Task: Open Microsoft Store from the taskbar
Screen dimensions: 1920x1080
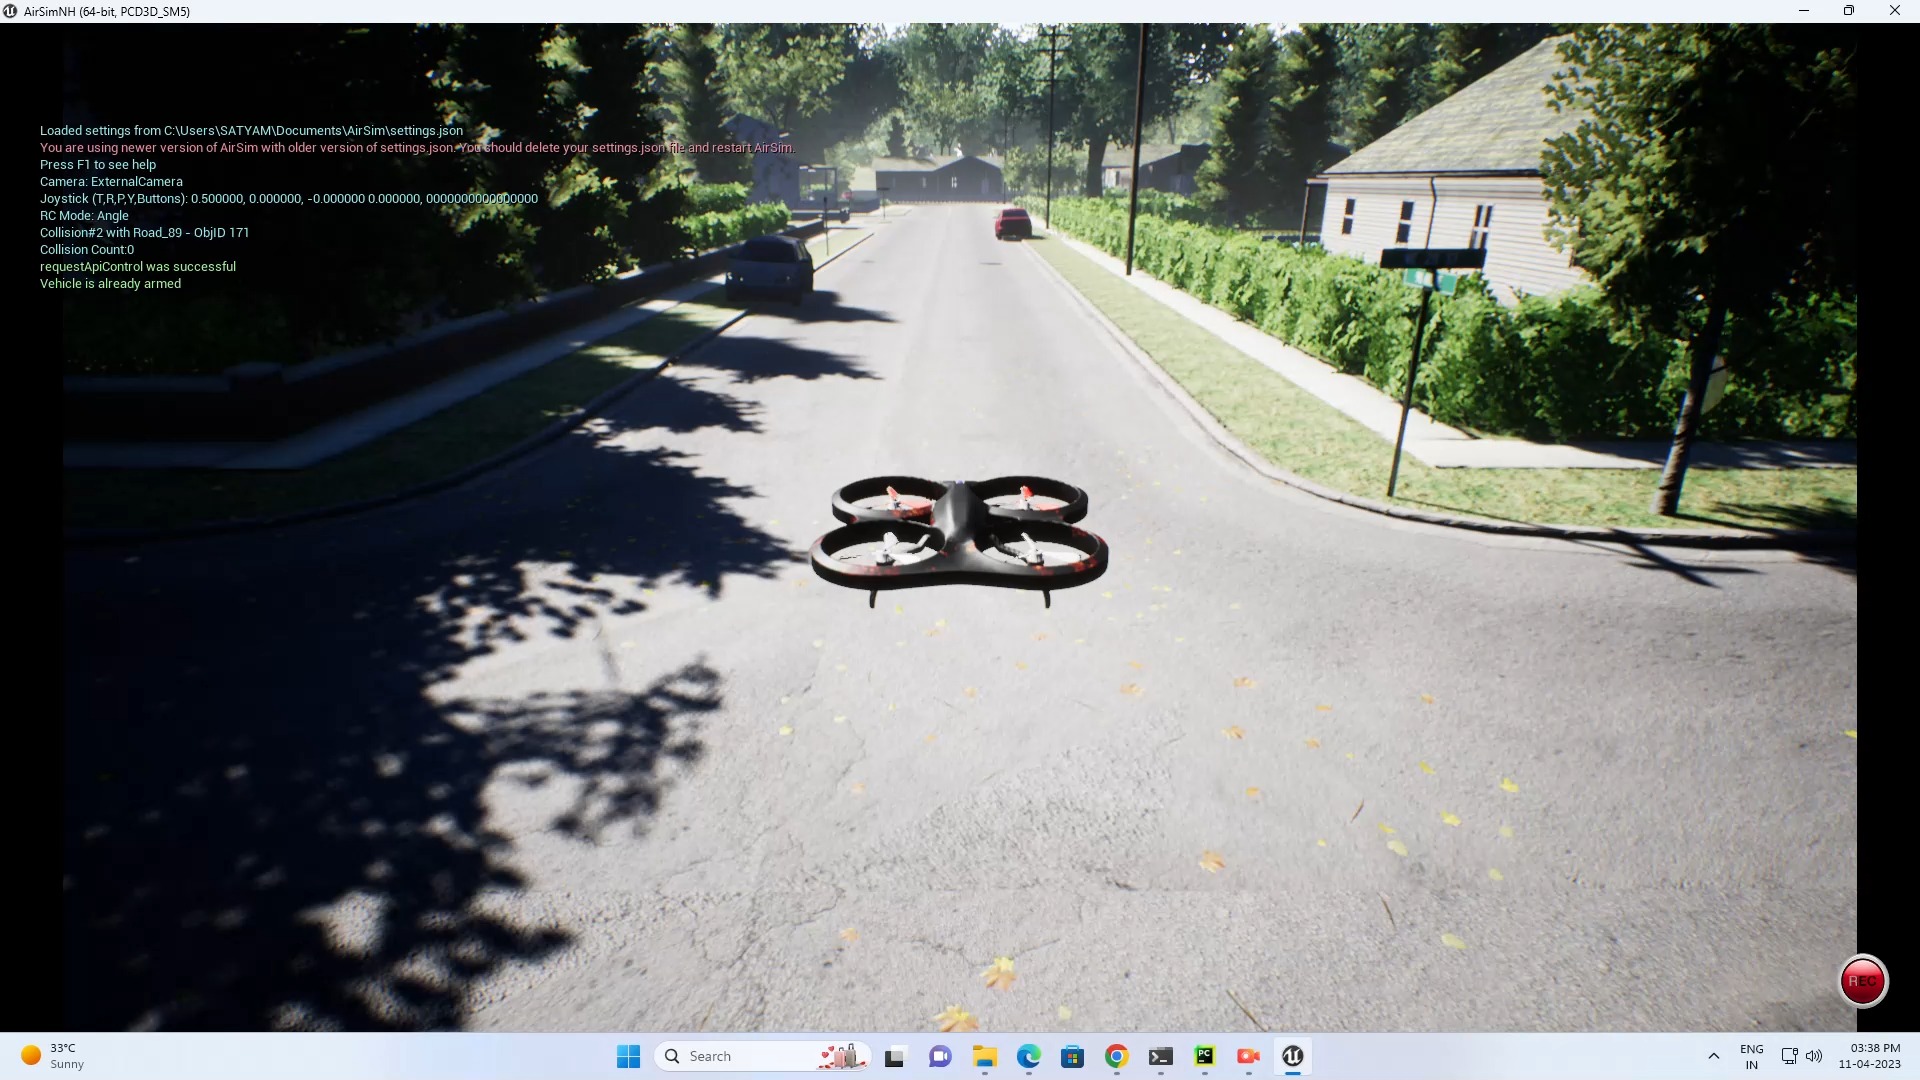Action: 1073,1057
